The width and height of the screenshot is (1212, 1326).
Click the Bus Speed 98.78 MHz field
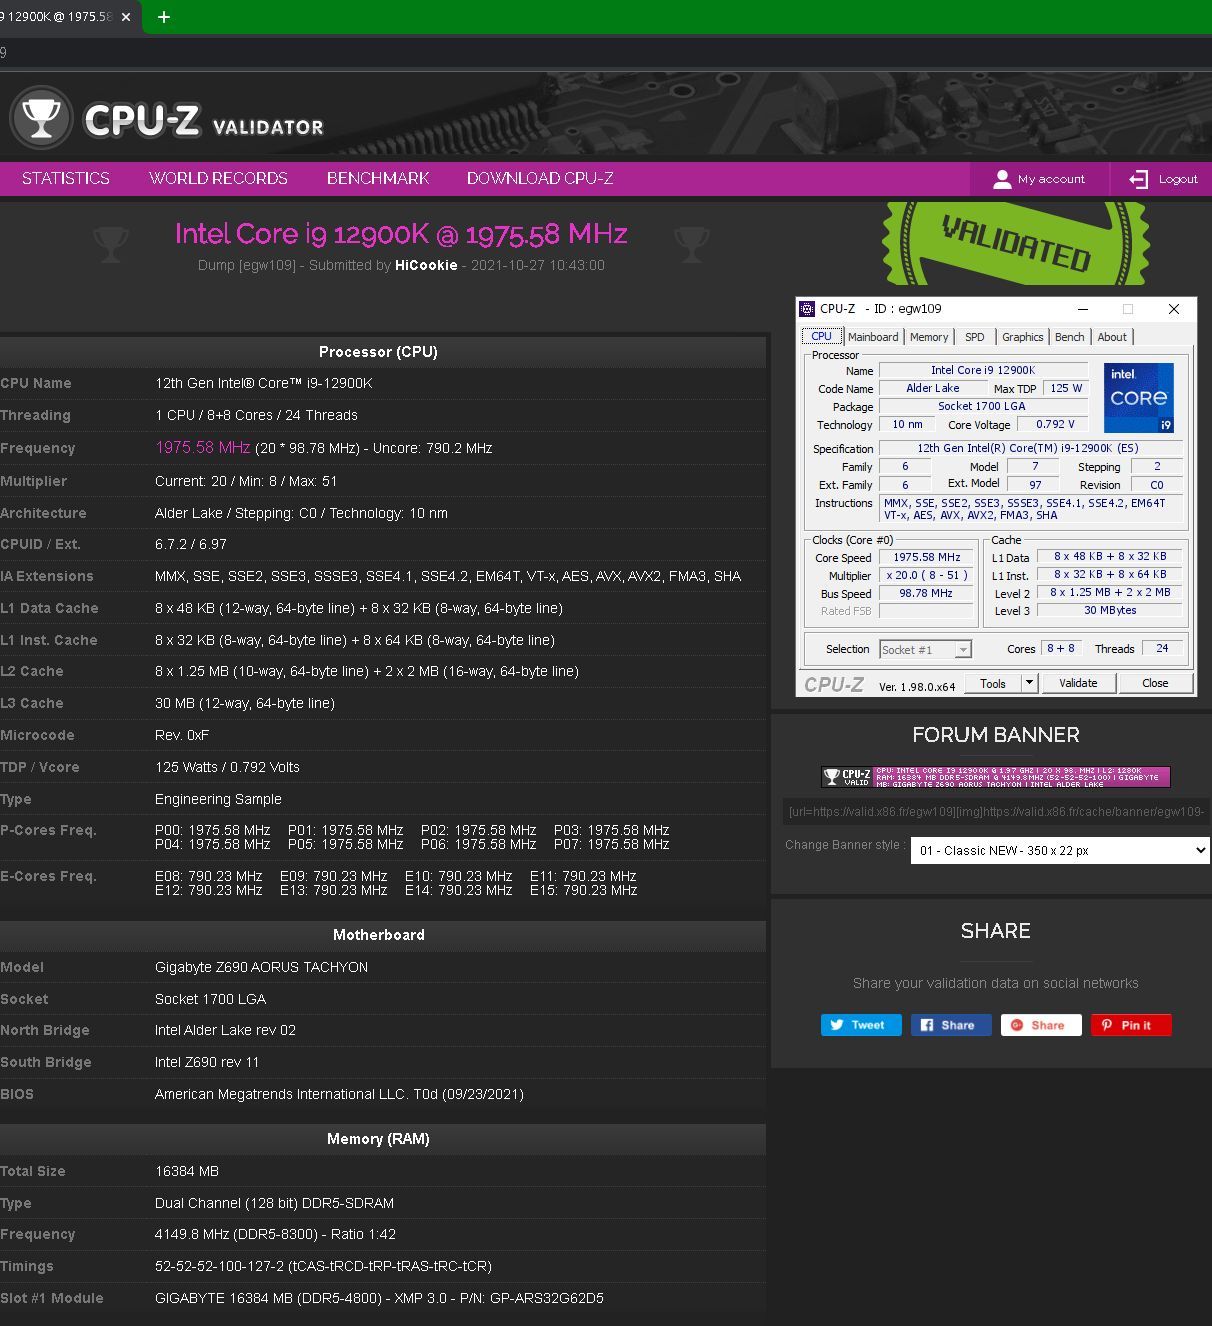927,593
